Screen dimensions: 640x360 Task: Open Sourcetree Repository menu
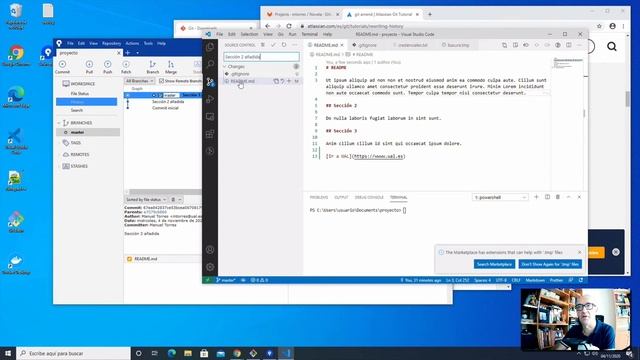click(x=111, y=43)
